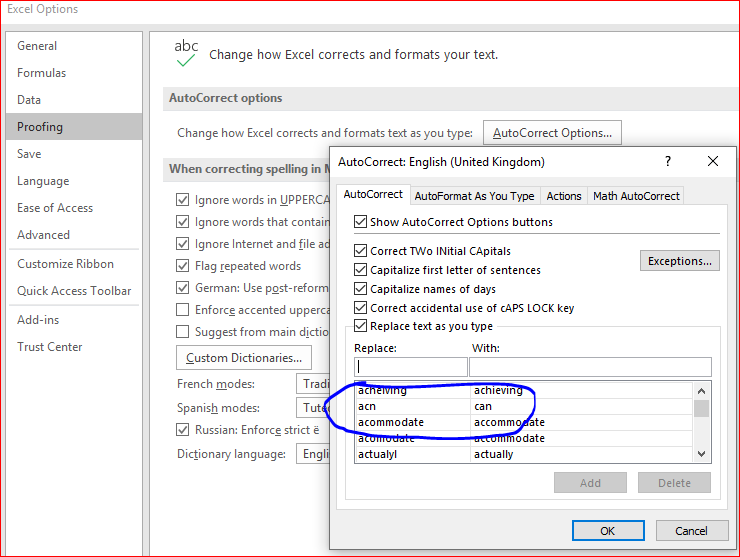Open the French modes dropdown

point(313,384)
